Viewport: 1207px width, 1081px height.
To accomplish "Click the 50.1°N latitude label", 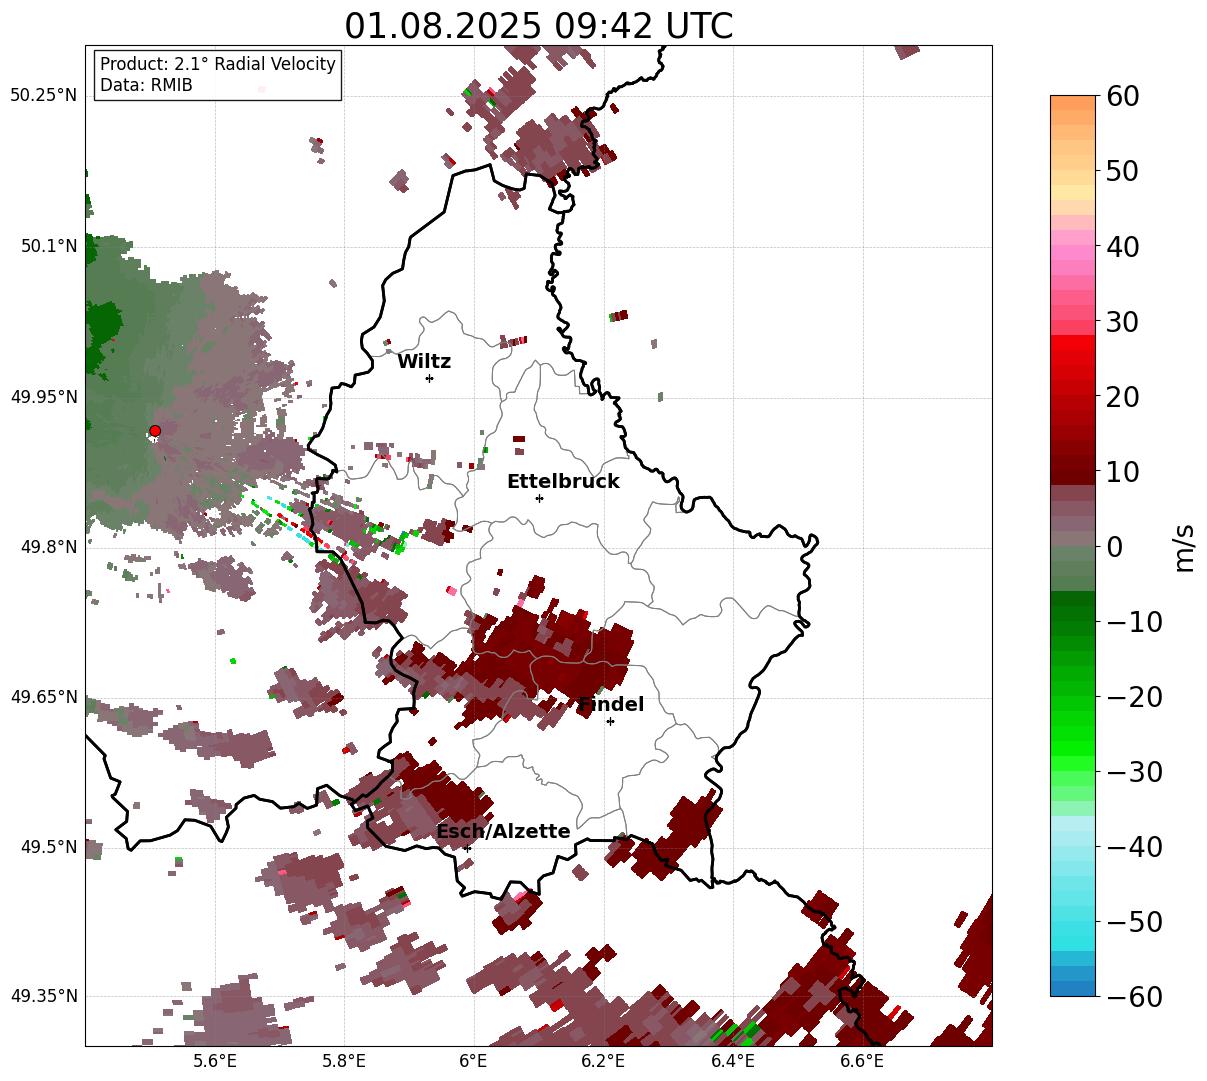I will [48, 246].
